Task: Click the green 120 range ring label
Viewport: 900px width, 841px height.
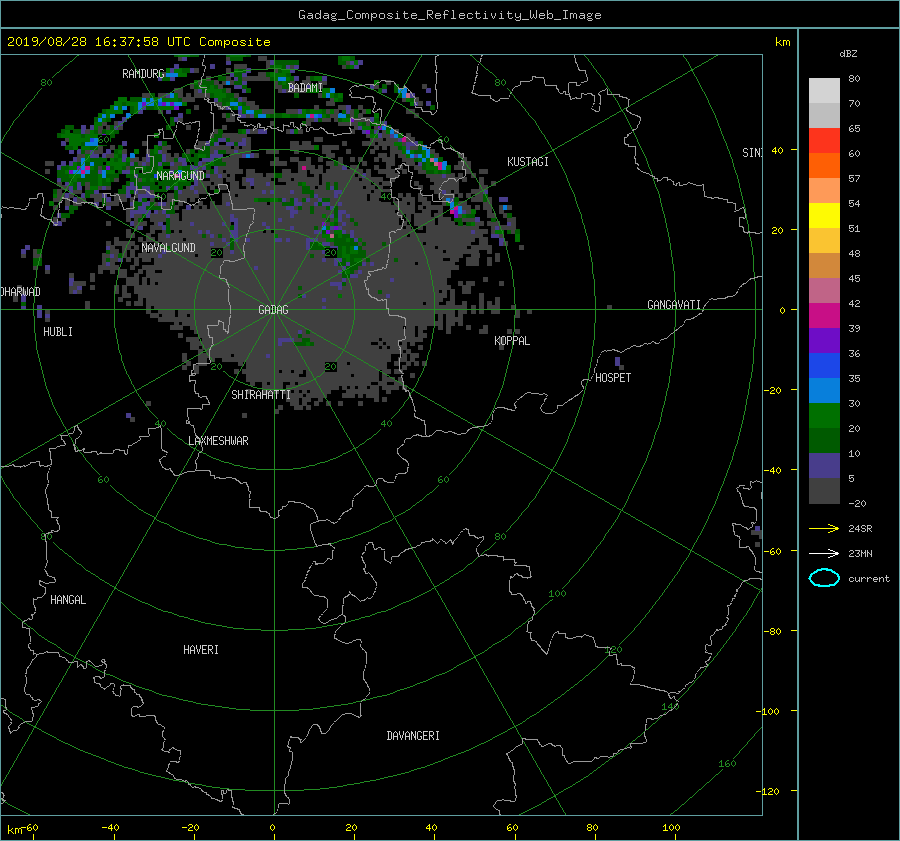Action: click(x=614, y=650)
